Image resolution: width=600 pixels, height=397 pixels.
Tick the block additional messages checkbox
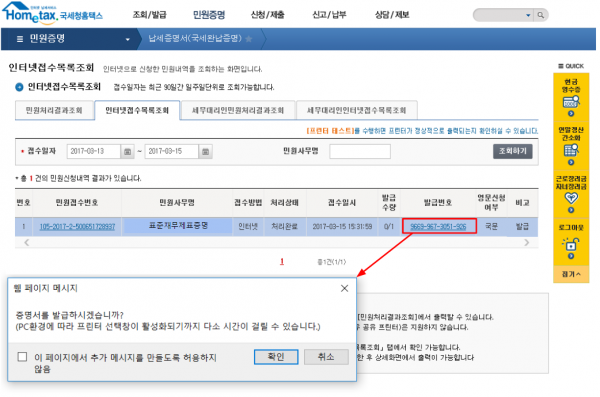(x=22, y=357)
